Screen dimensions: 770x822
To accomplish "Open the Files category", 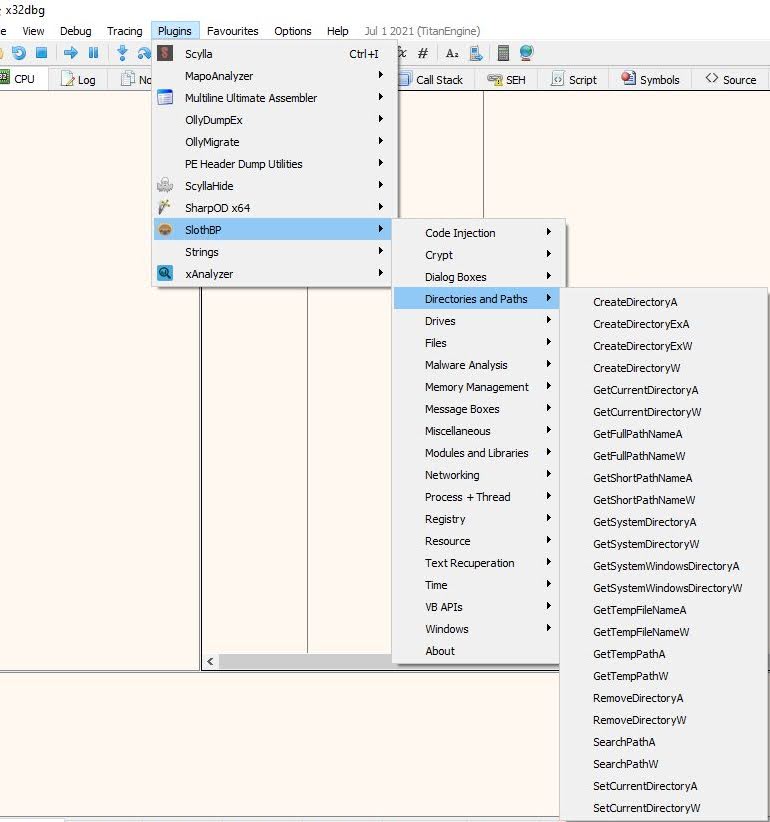I will [x=476, y=343].
